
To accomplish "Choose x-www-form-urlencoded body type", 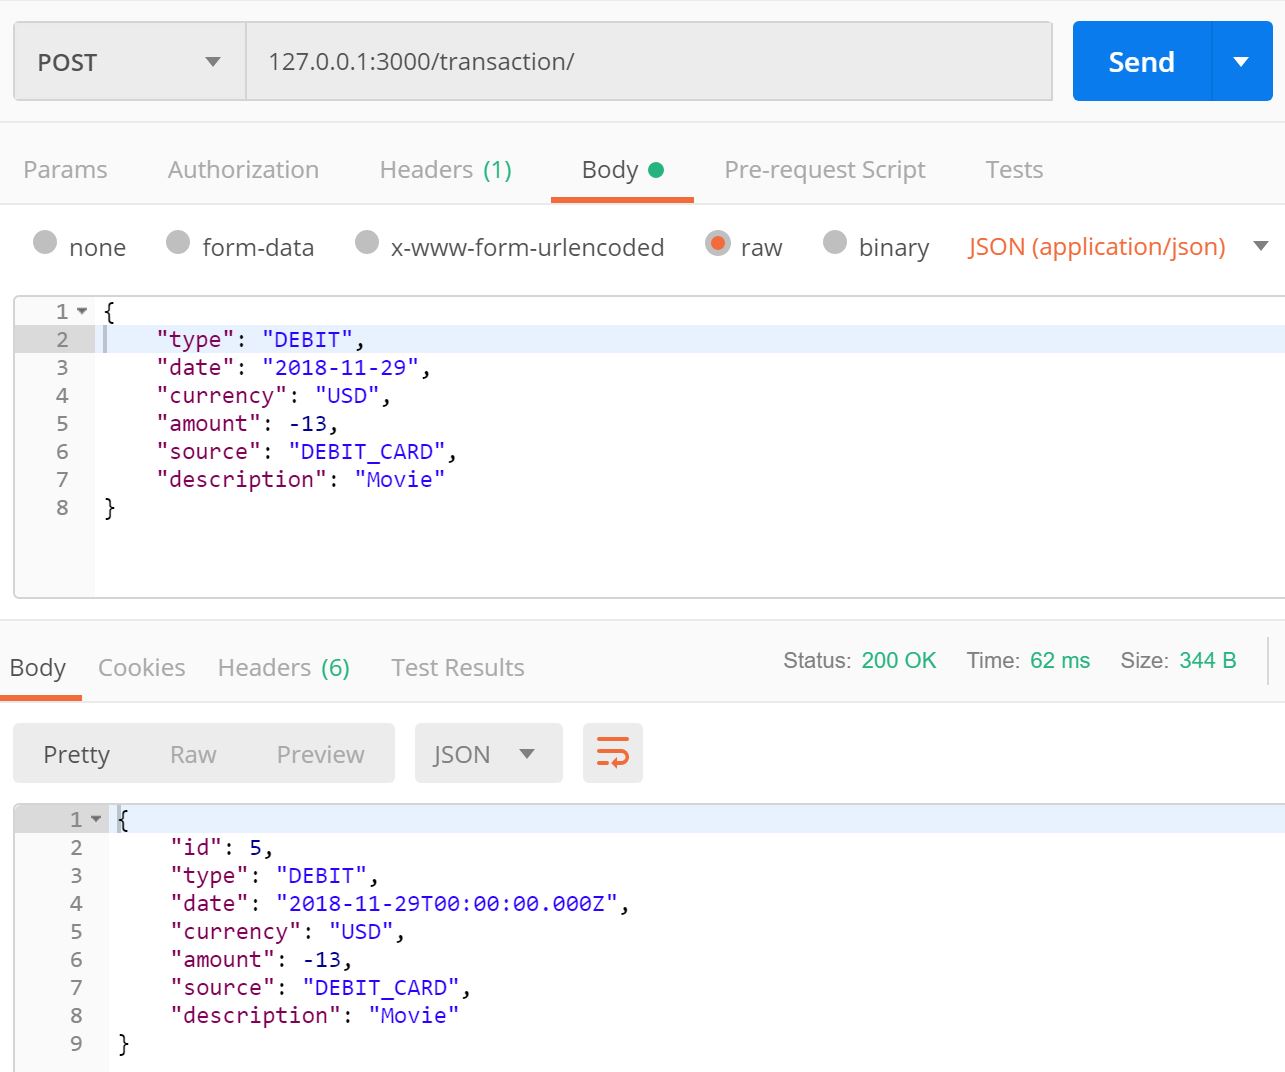I will coord(367,242).
